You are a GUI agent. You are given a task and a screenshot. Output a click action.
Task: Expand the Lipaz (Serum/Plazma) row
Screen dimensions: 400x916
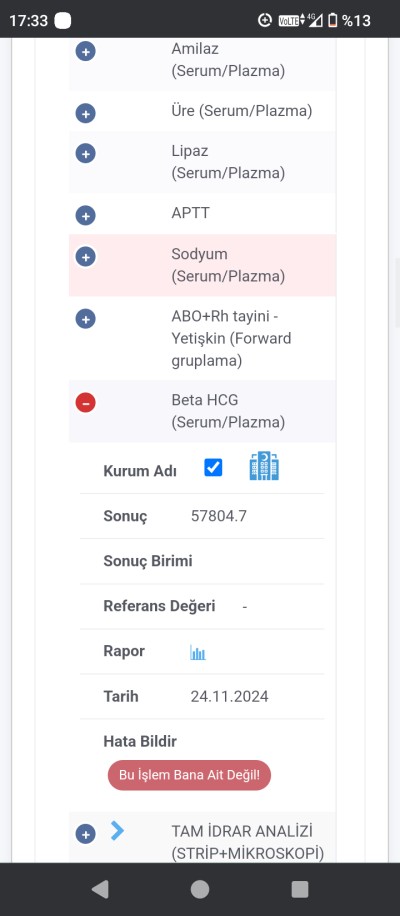(85, 154)
